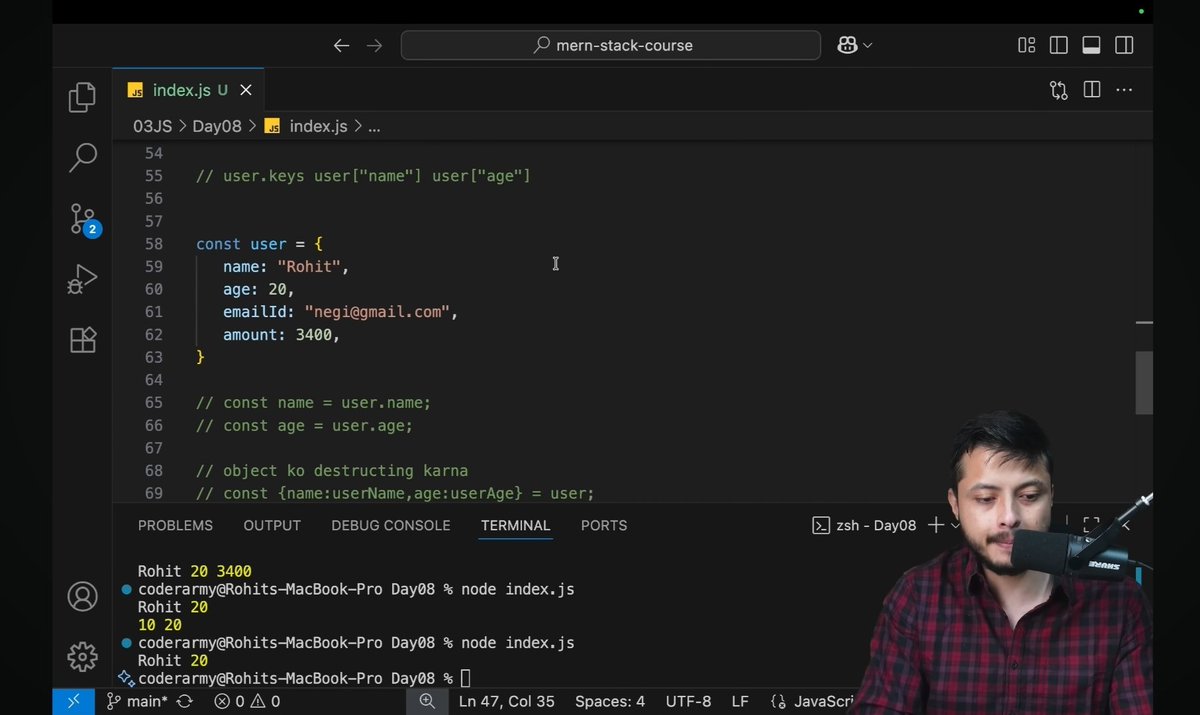Click comment "// const name = user.name;"

click(313, 403)
